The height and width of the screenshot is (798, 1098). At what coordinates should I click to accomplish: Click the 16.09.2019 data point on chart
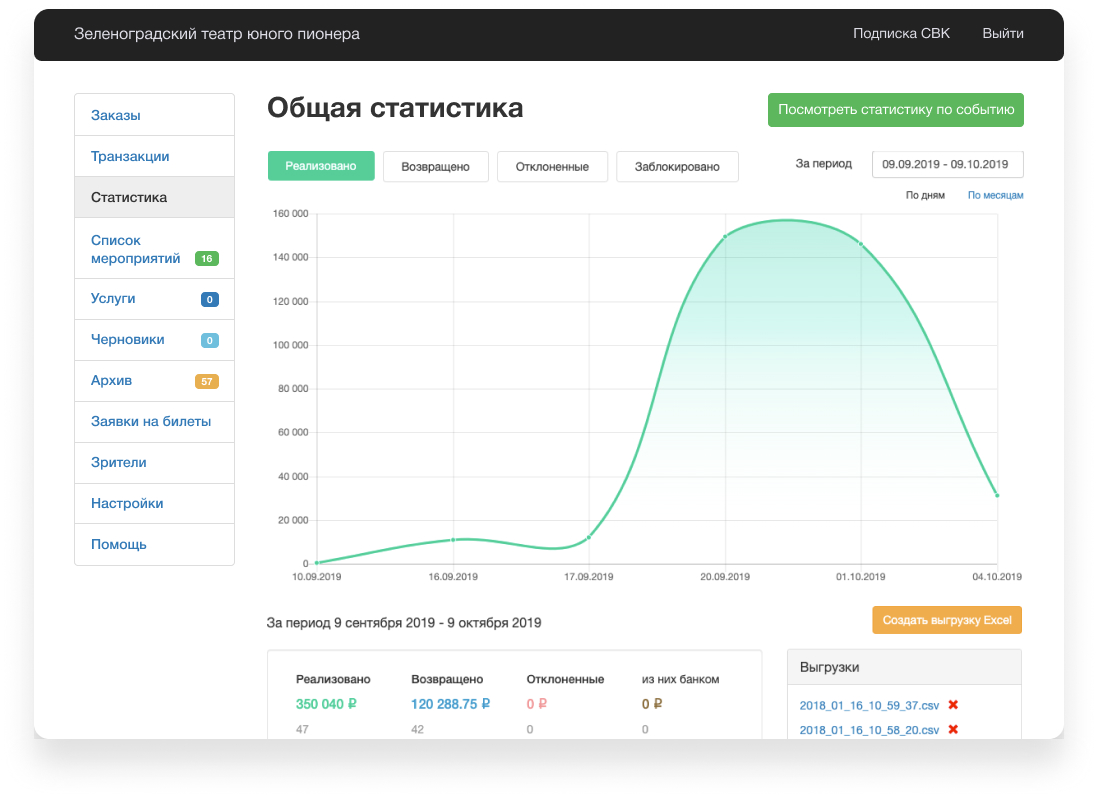453,540
